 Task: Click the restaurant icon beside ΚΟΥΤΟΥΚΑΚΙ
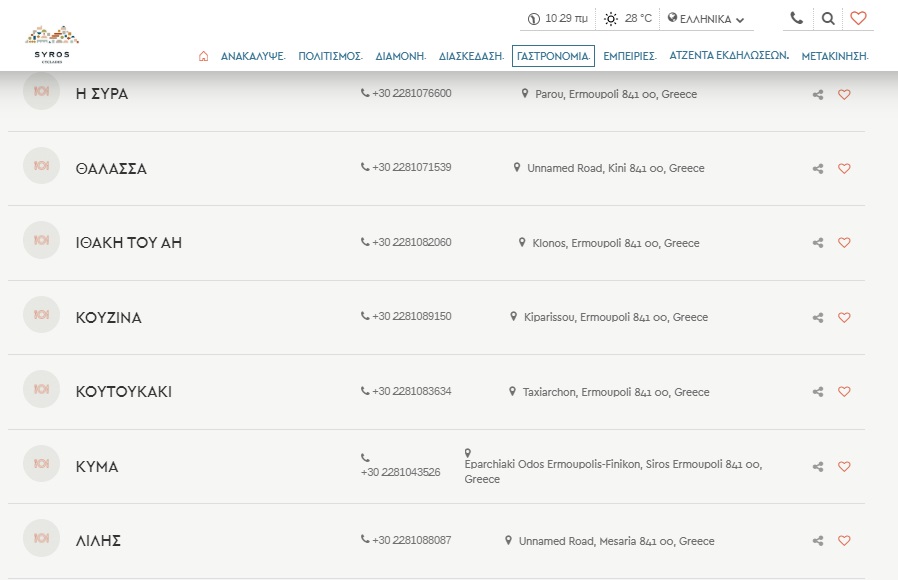(41, 389)
